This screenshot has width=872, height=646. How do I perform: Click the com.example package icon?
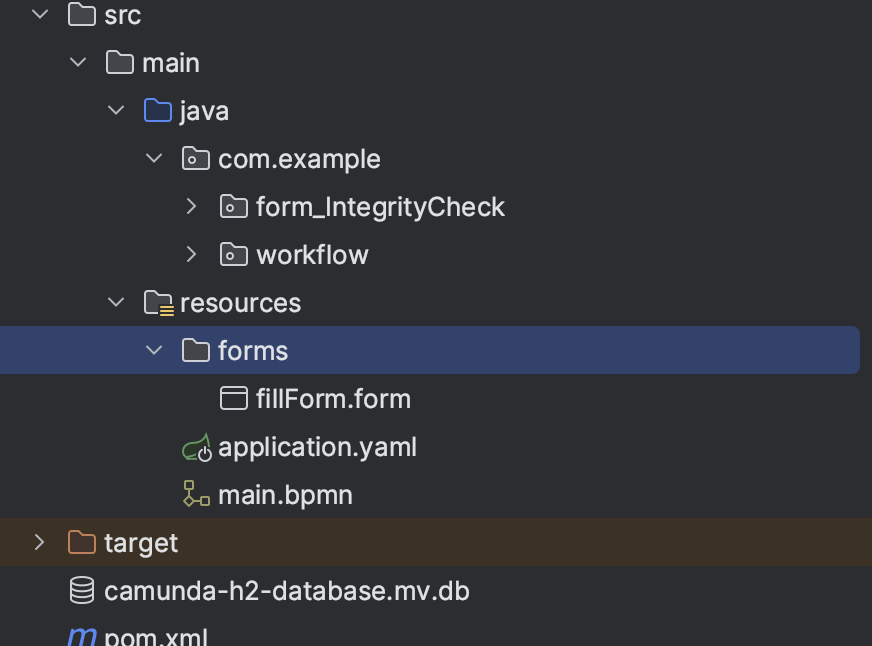pyautogui.click(x=195, y=159)
